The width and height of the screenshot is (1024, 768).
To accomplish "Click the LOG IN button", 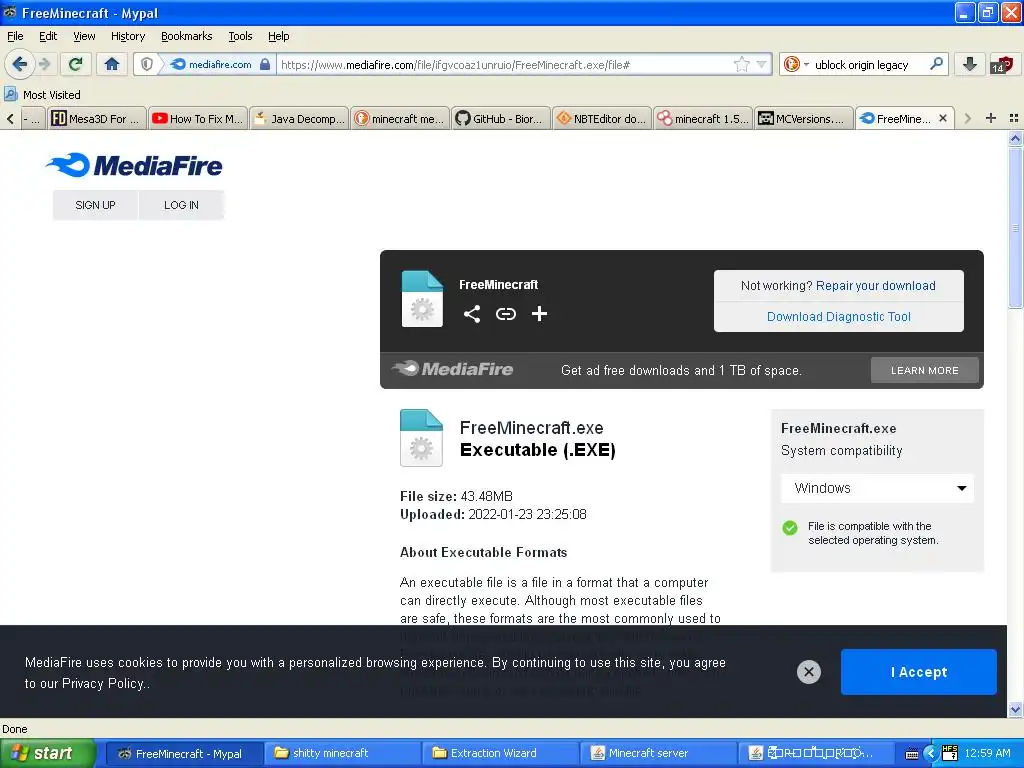I will coord(181,205).
